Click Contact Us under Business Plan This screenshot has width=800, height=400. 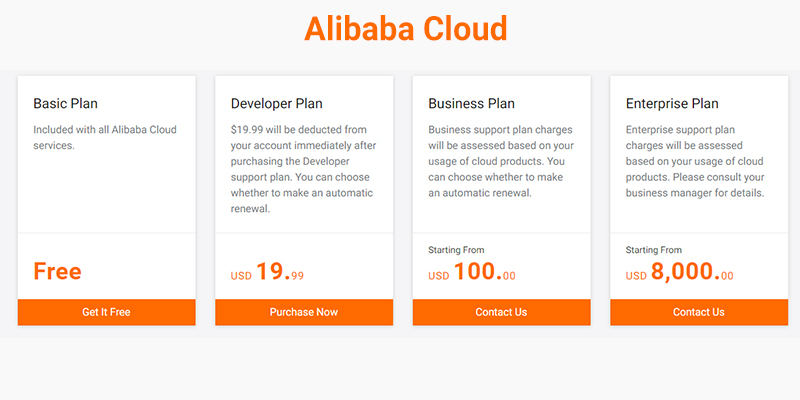pos(502,312)
